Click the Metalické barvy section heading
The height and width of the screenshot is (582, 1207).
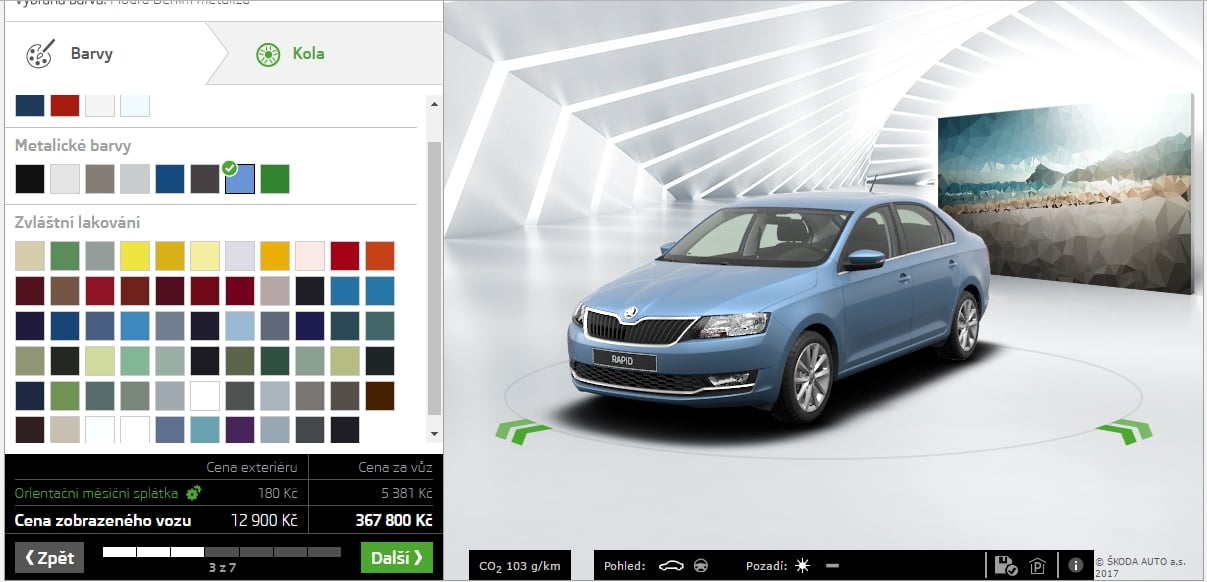[73, 146]
